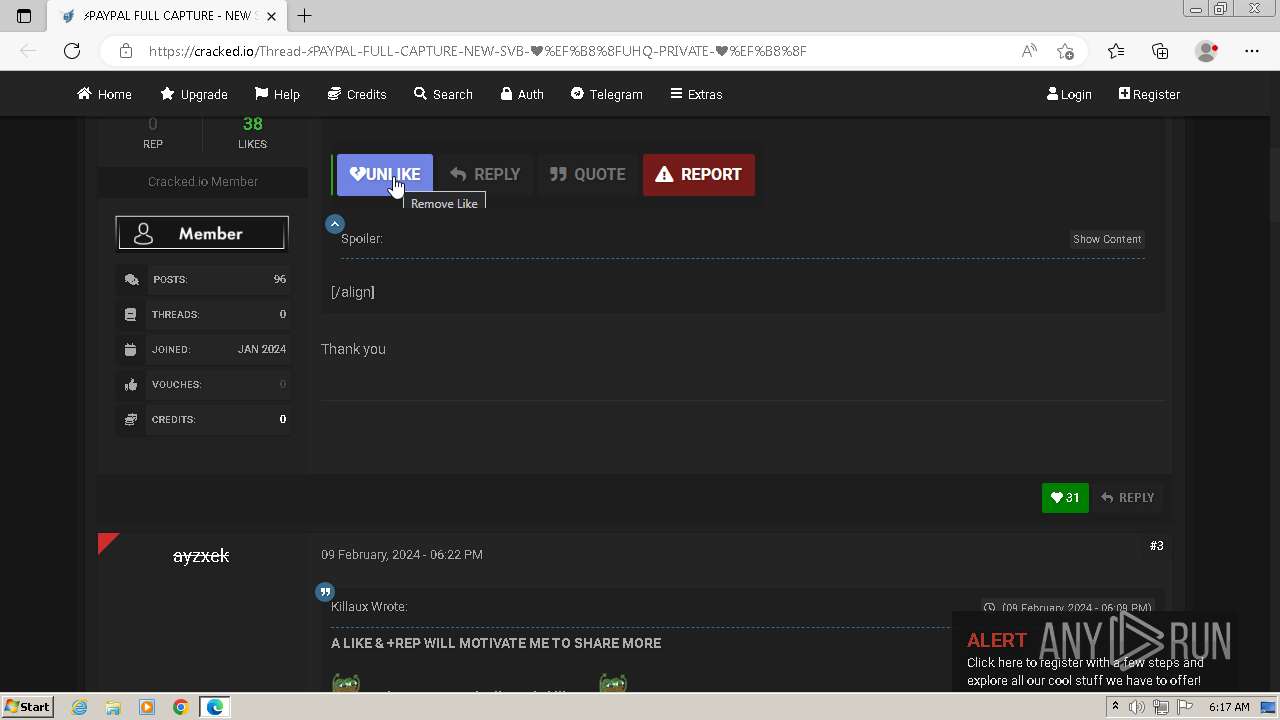
Task: Click the Joined calendar icon
Action: [x=131, y=350]
